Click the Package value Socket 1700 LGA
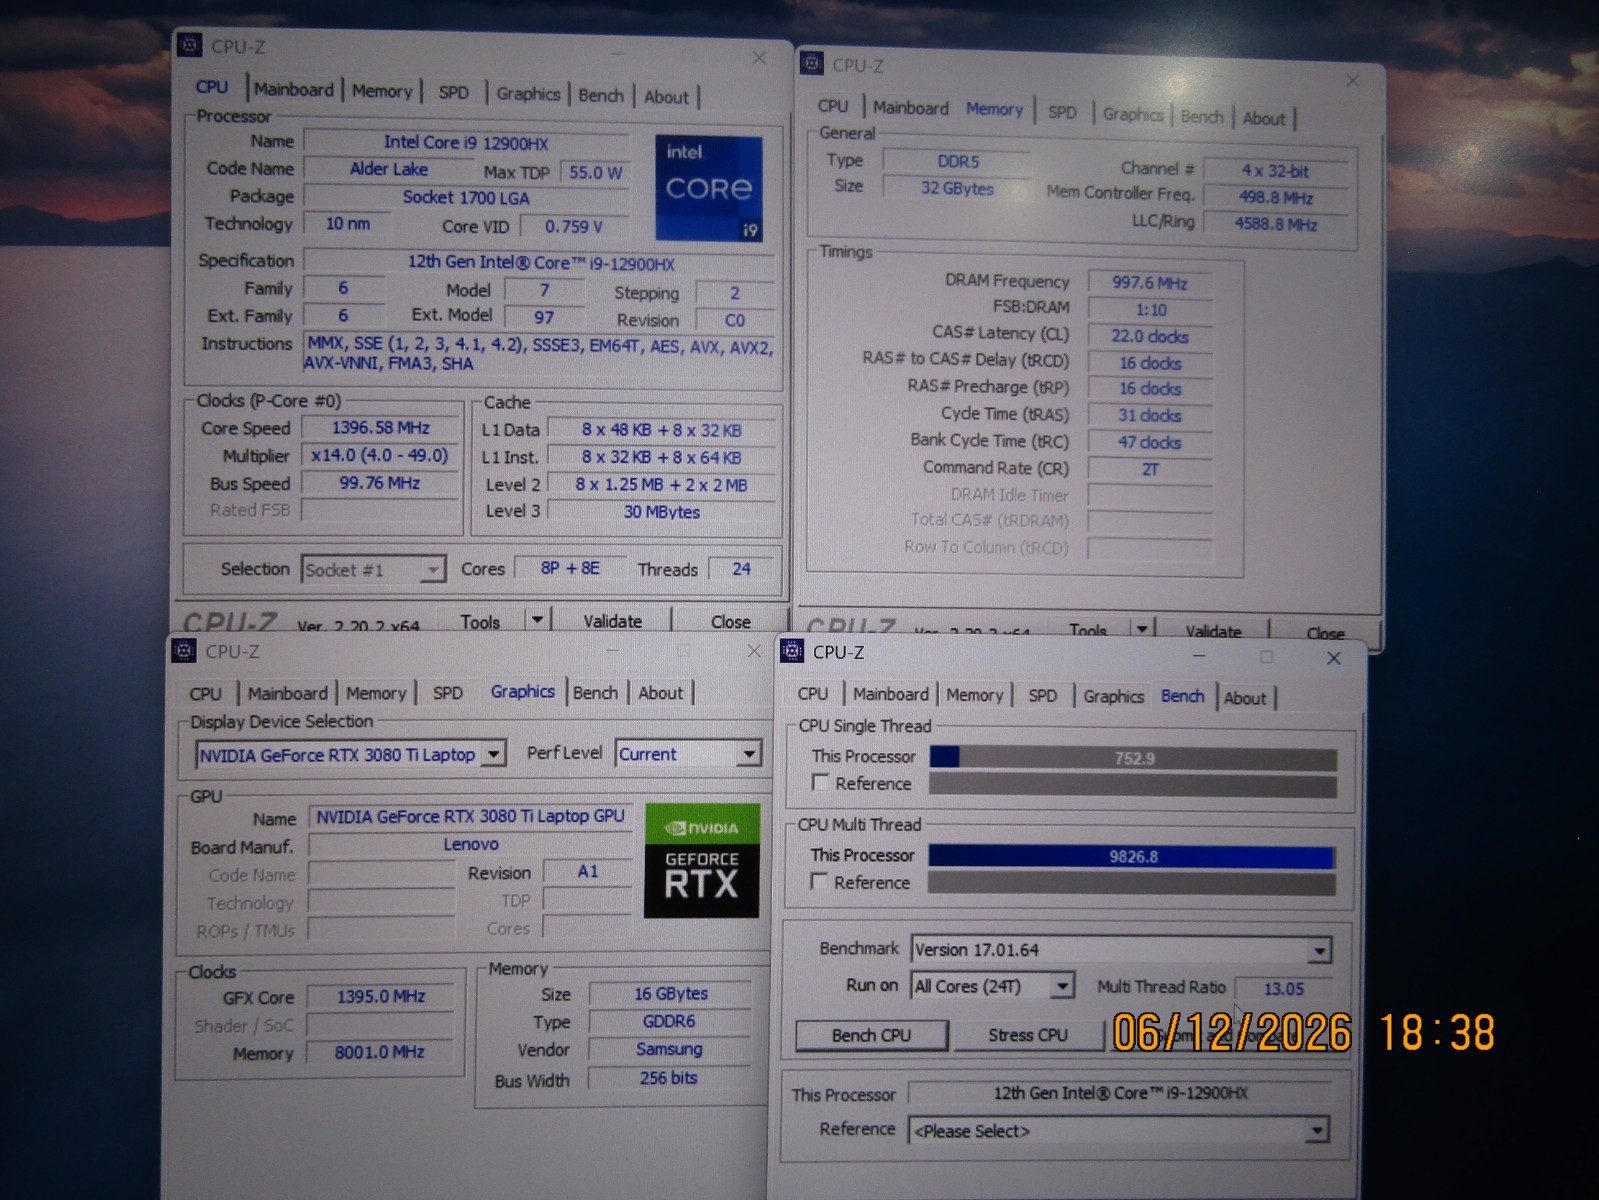The width and height of the screenshot is (1599, 1200). coord(466,197)
